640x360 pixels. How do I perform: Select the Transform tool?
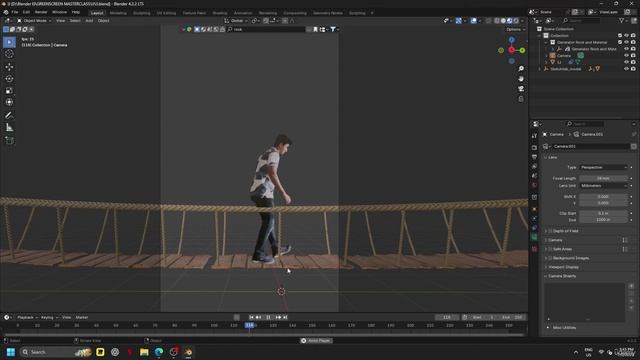pos(9,102)
